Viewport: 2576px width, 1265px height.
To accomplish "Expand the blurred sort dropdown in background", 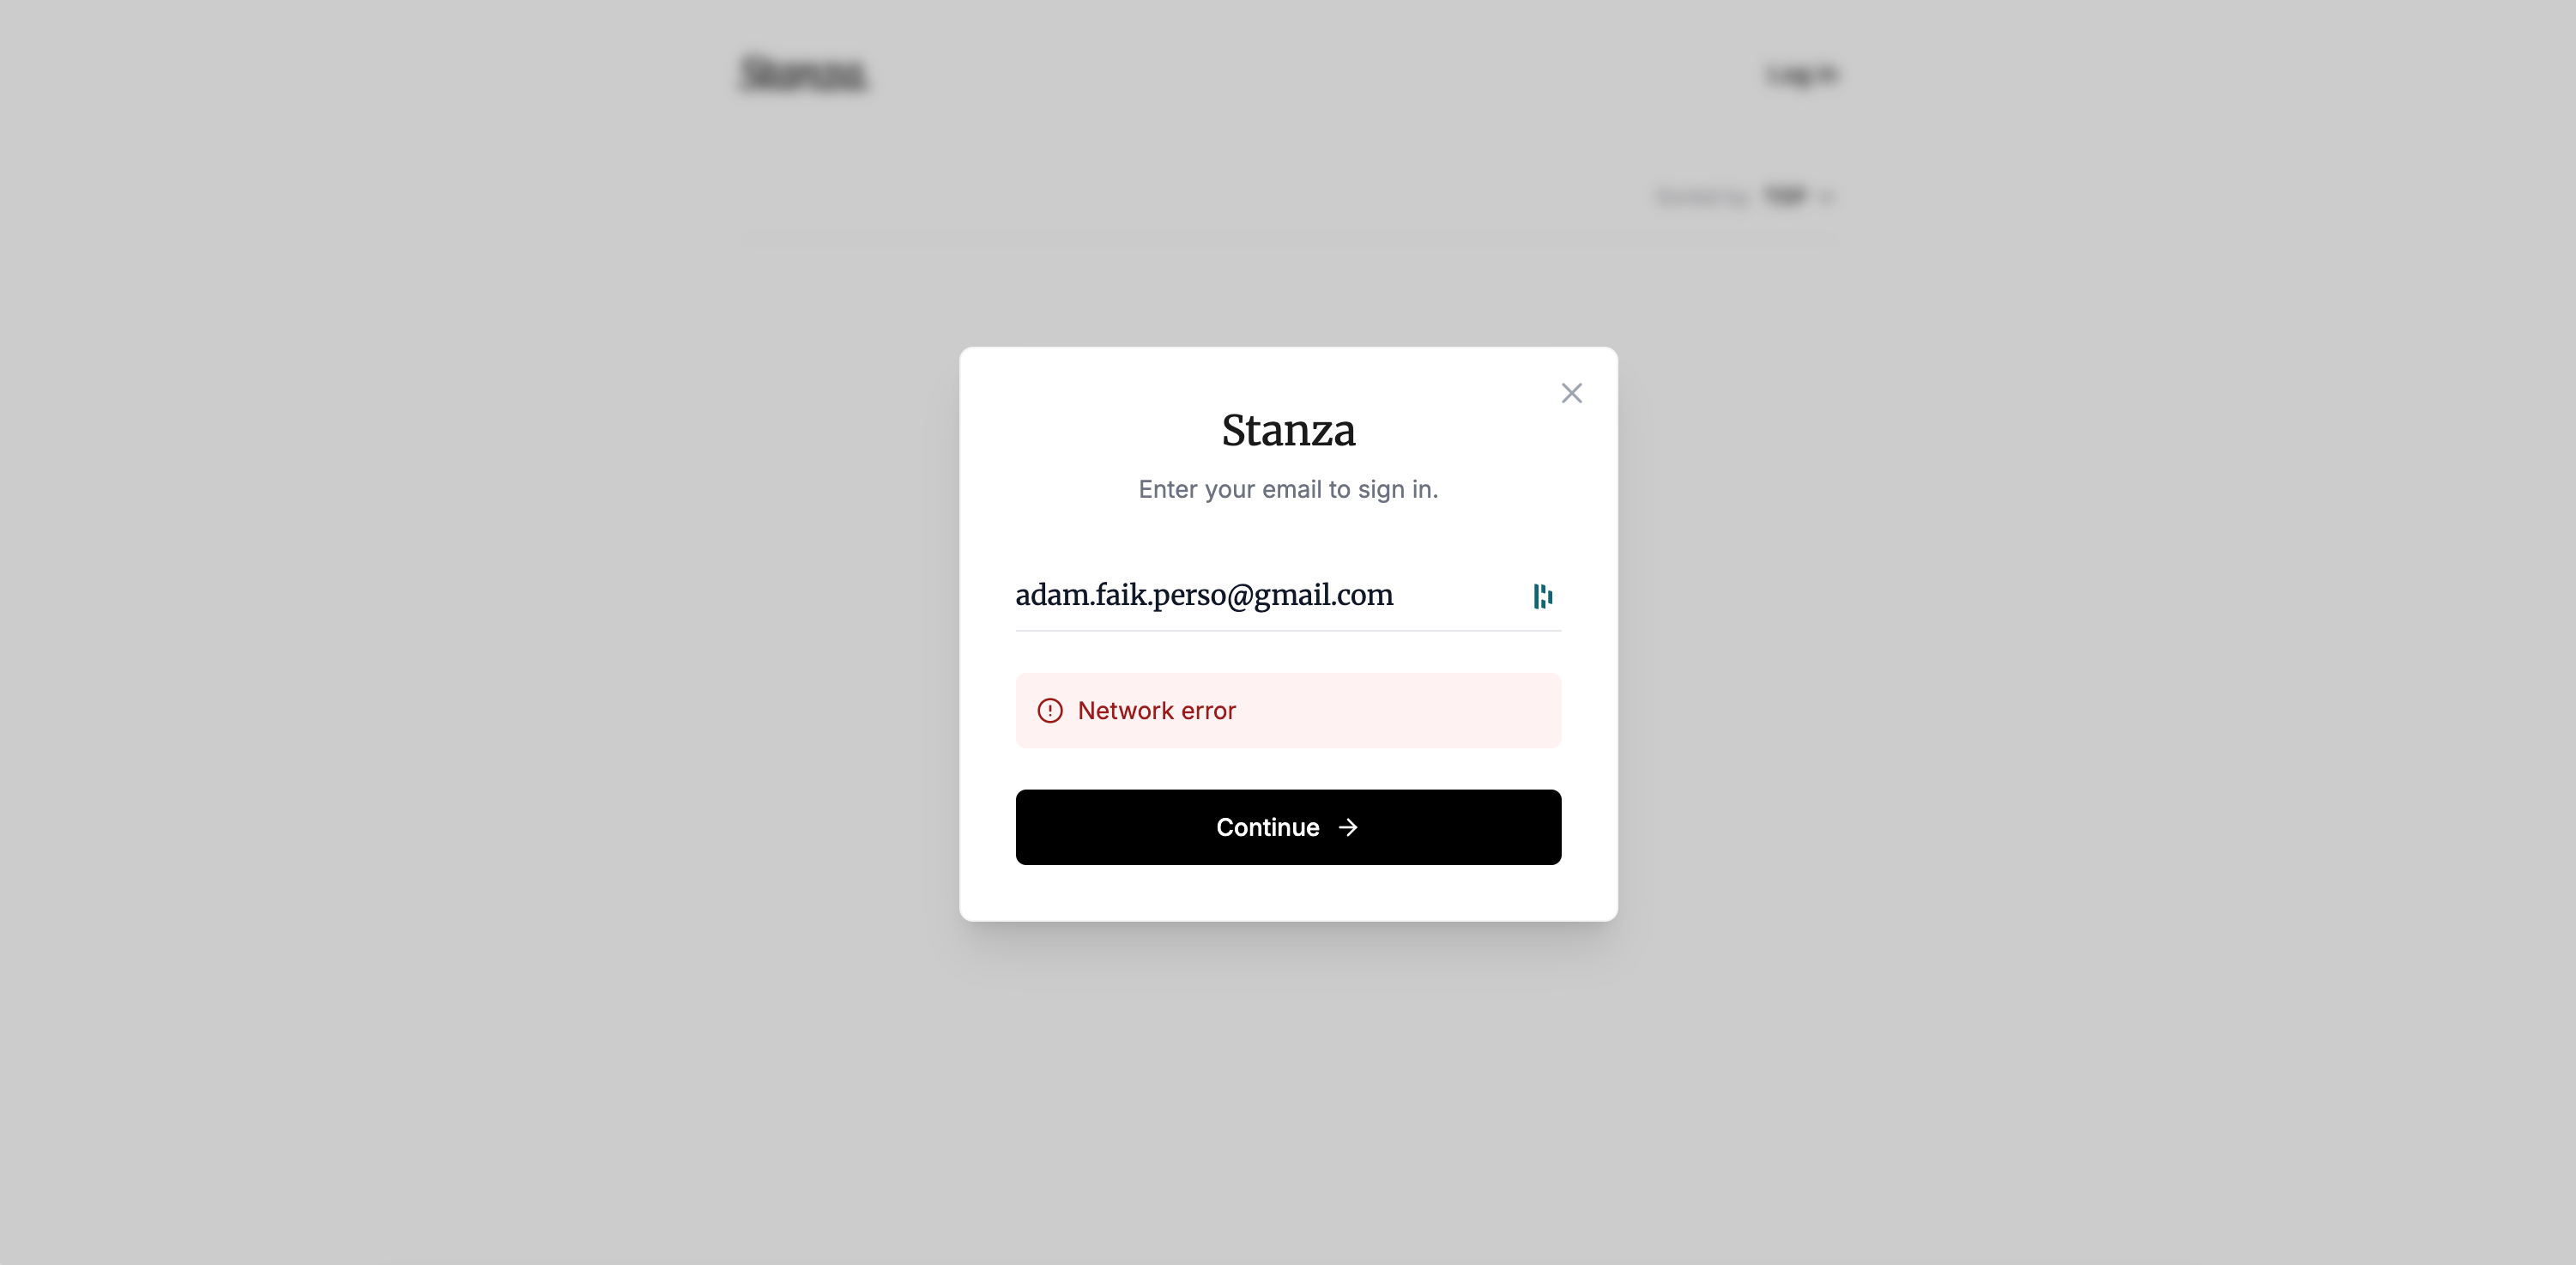I will pyautogui.click(x=1797, y=196).
